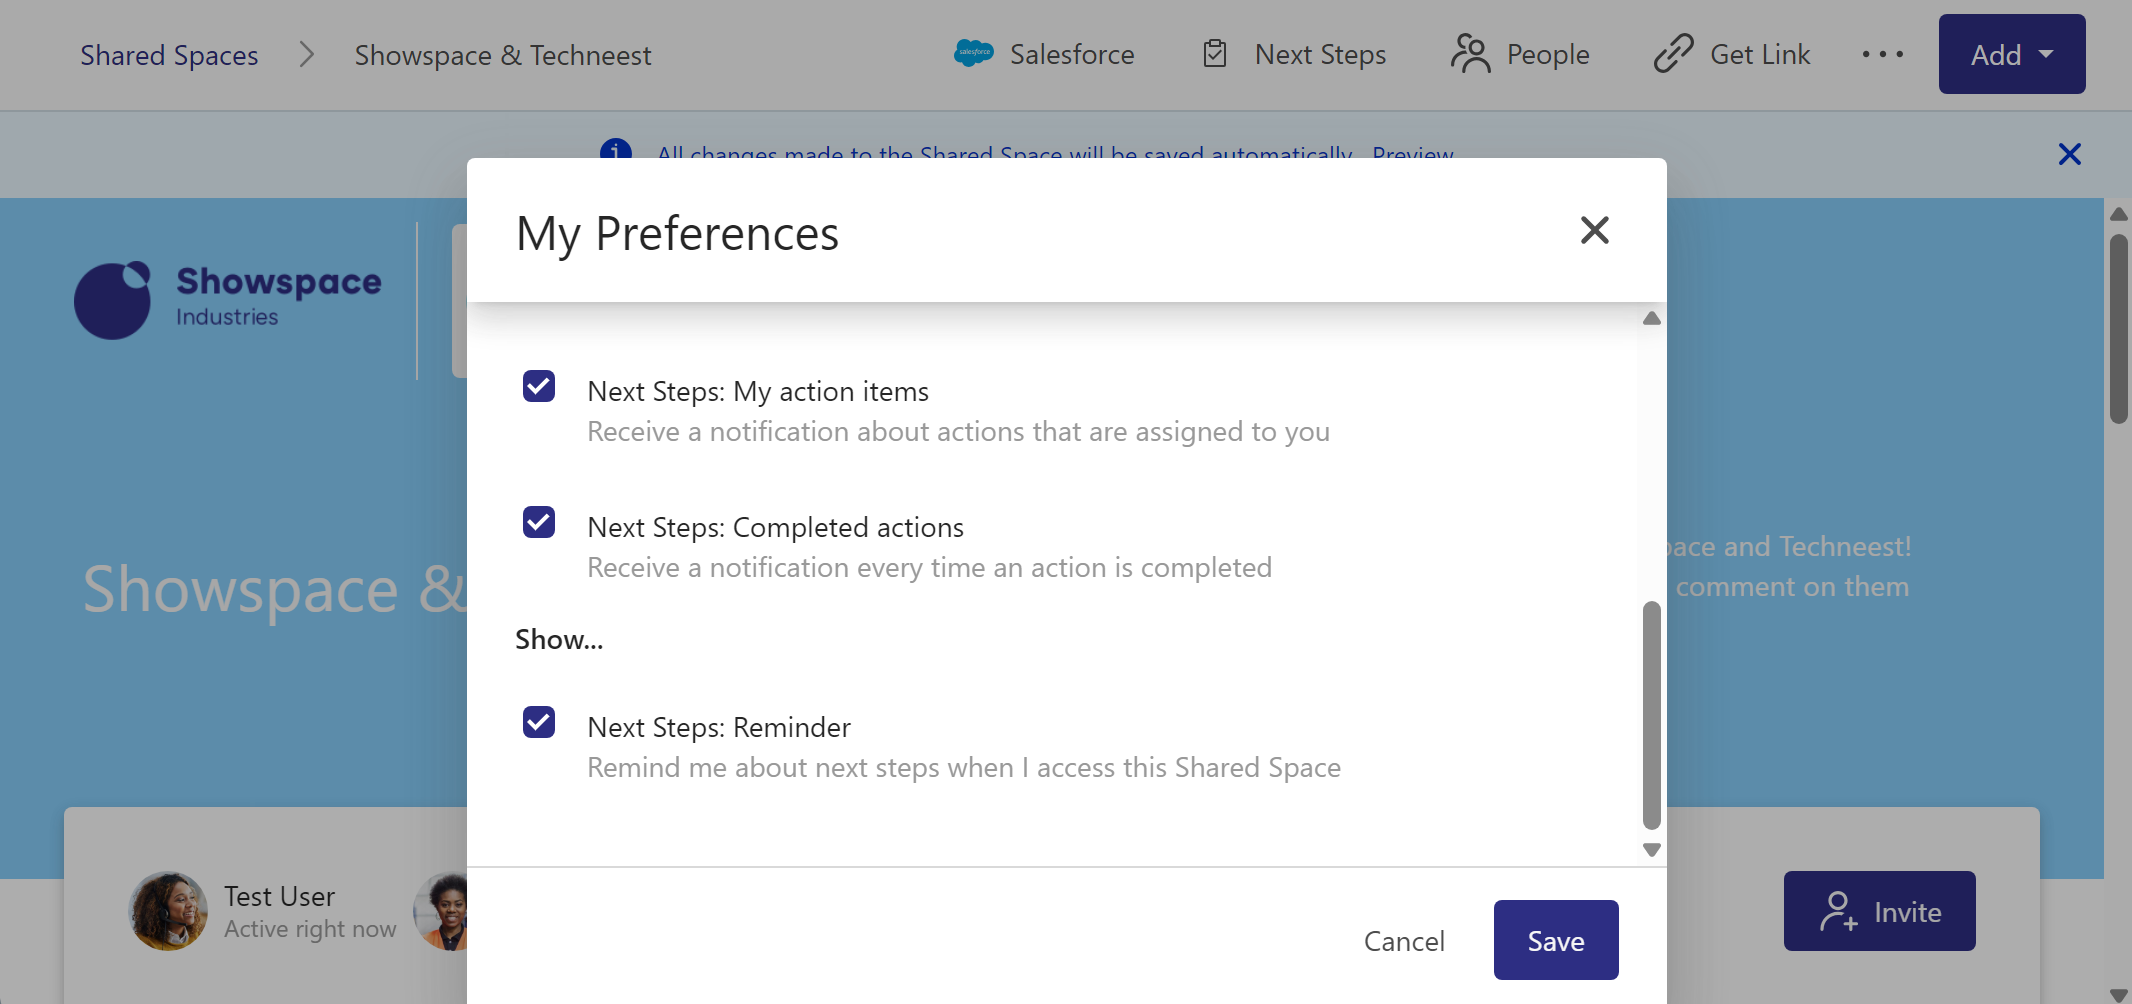The width and height of the screenshot is (2132, 1004).
Task: Click dialog scrollbar down arrow
Action: coord(1652,850)
